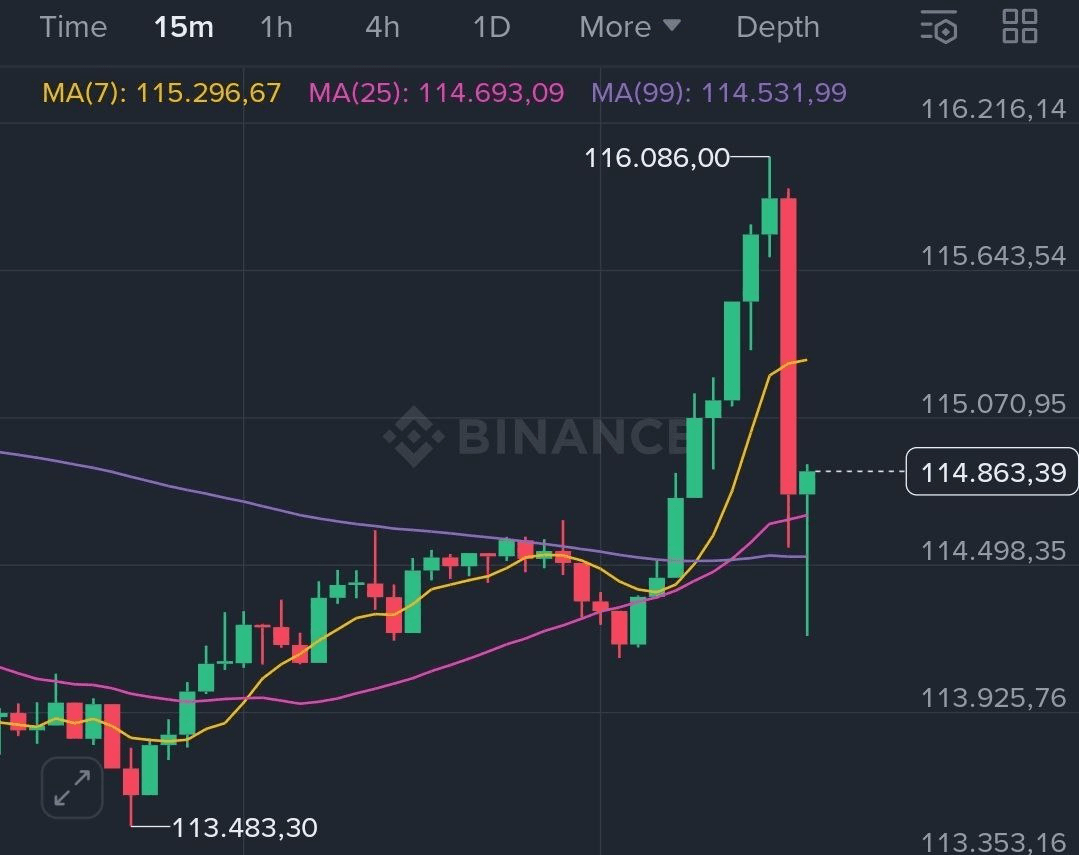Click the 116.216,14 price axis label
1079x855 pixels.
[x=993, y=108]
